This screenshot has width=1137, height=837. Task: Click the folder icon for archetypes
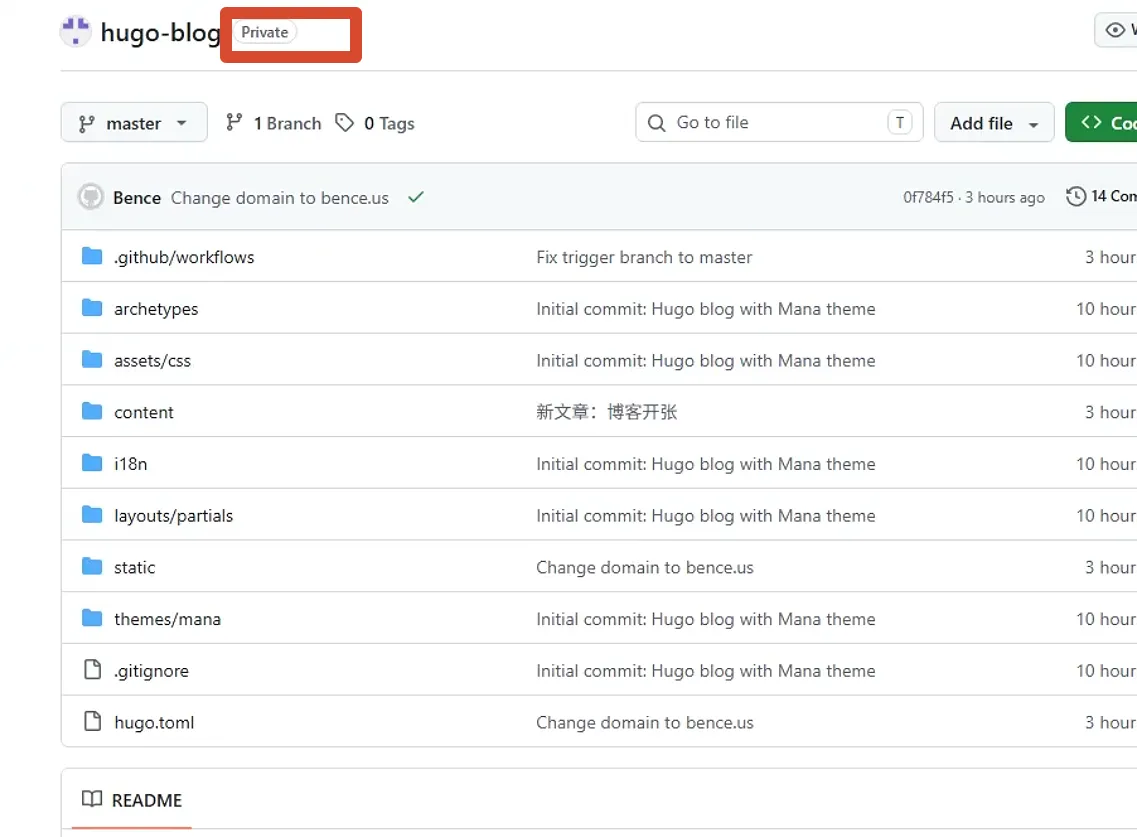click(92, 308)
